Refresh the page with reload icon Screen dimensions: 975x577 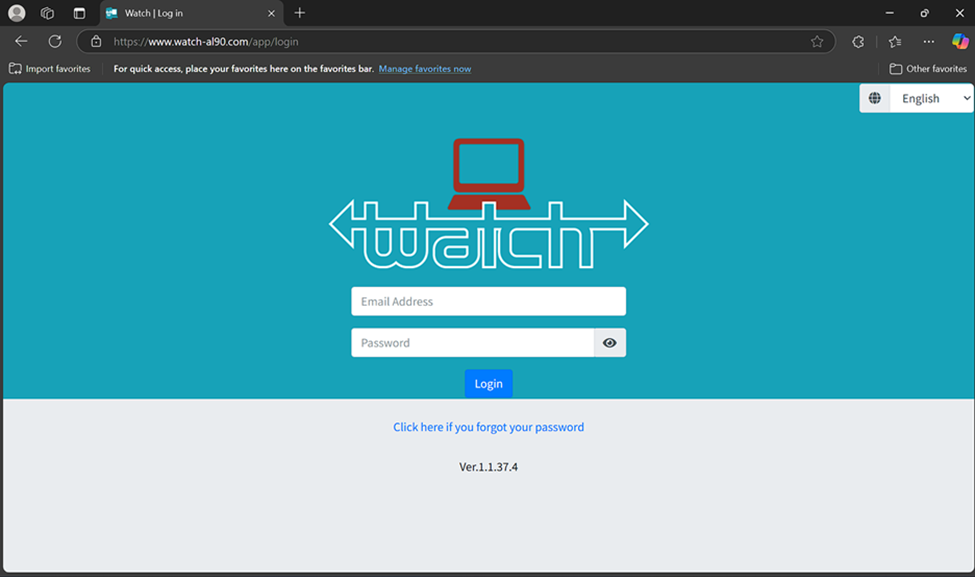[55, 41]
